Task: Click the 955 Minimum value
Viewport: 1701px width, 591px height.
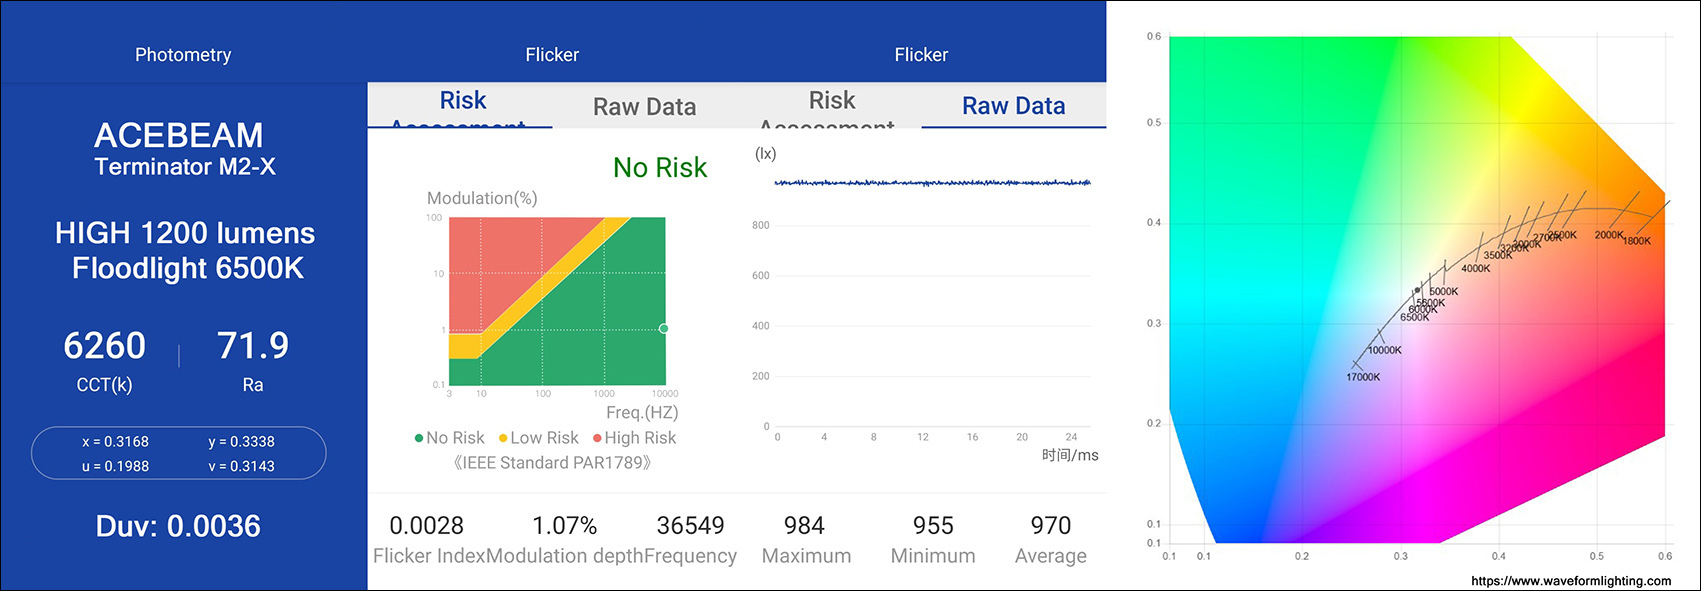Action: pos(933,526)
